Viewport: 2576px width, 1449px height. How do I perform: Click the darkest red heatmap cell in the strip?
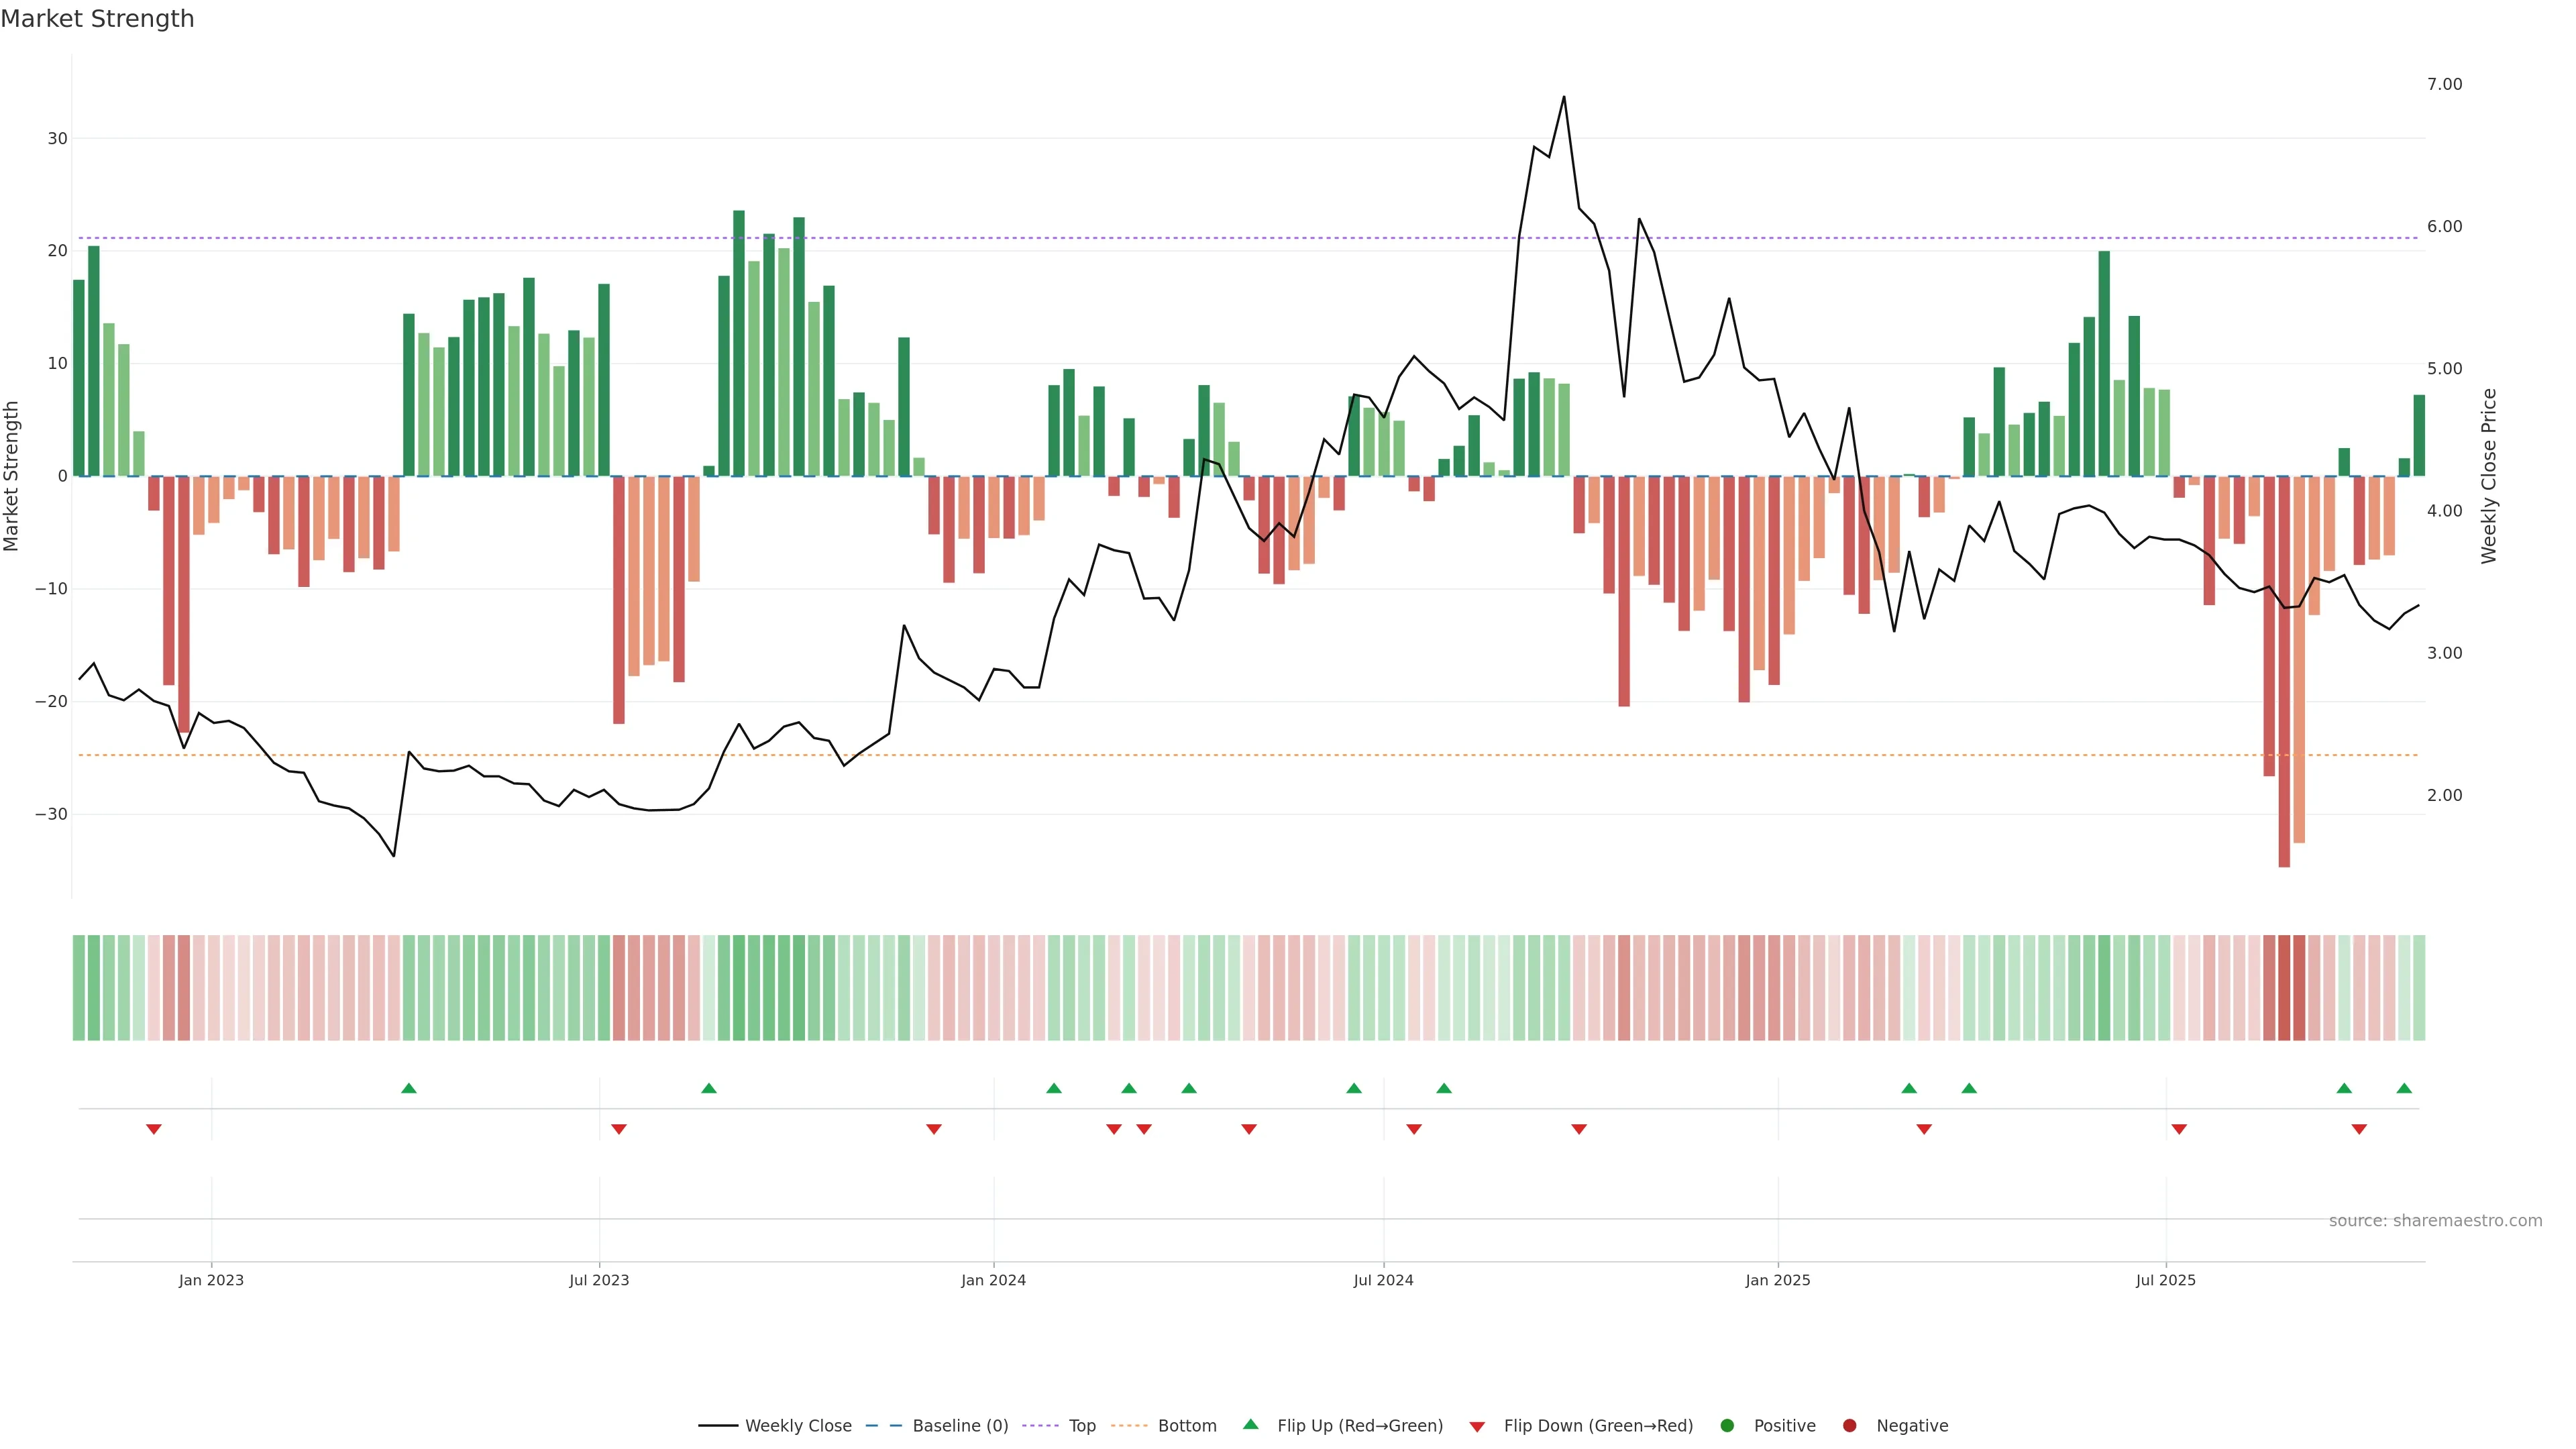[2284, 988]
